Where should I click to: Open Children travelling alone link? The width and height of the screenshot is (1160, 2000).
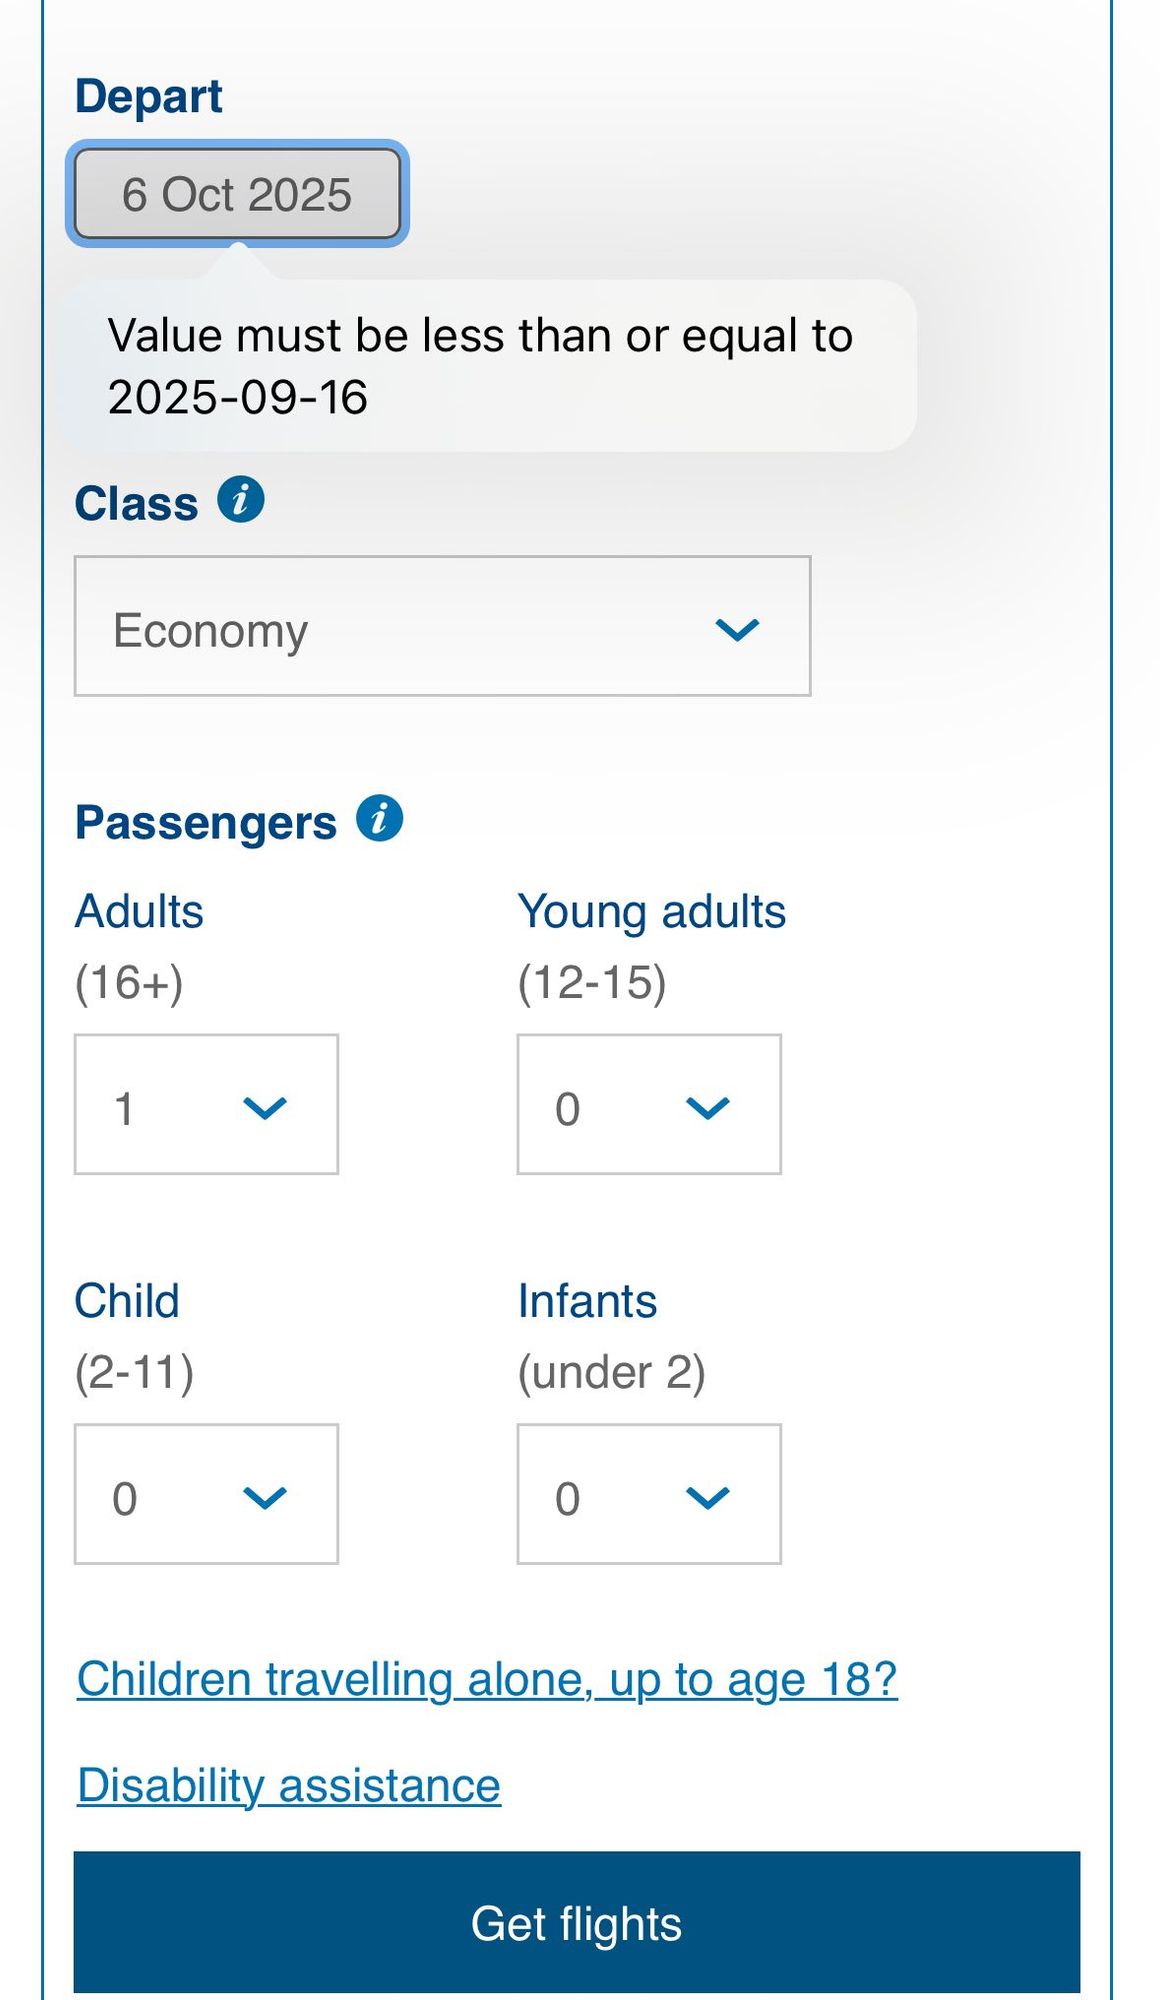pos(487,1679)
